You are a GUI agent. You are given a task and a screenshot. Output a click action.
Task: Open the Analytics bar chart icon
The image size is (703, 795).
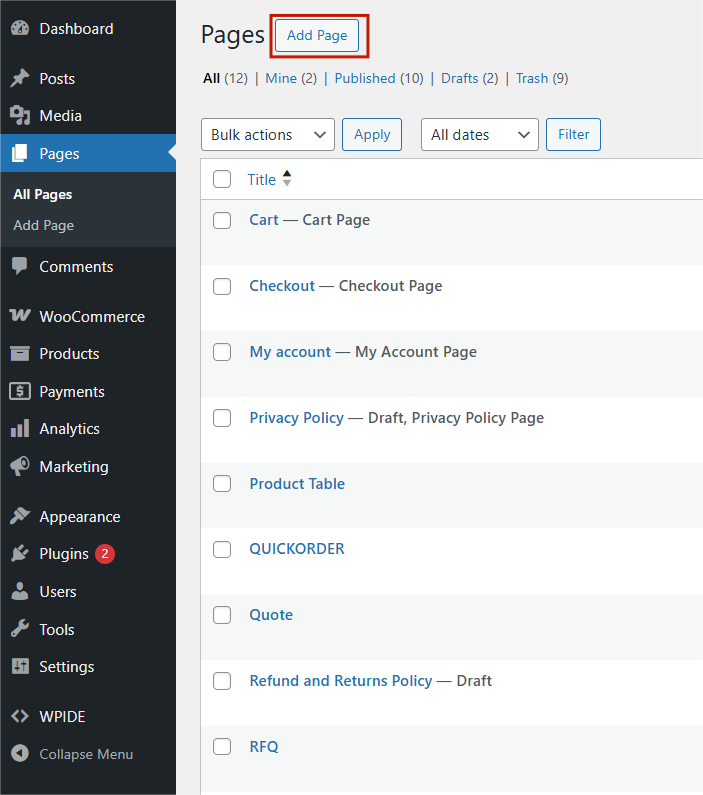click(x=20, y=428)
